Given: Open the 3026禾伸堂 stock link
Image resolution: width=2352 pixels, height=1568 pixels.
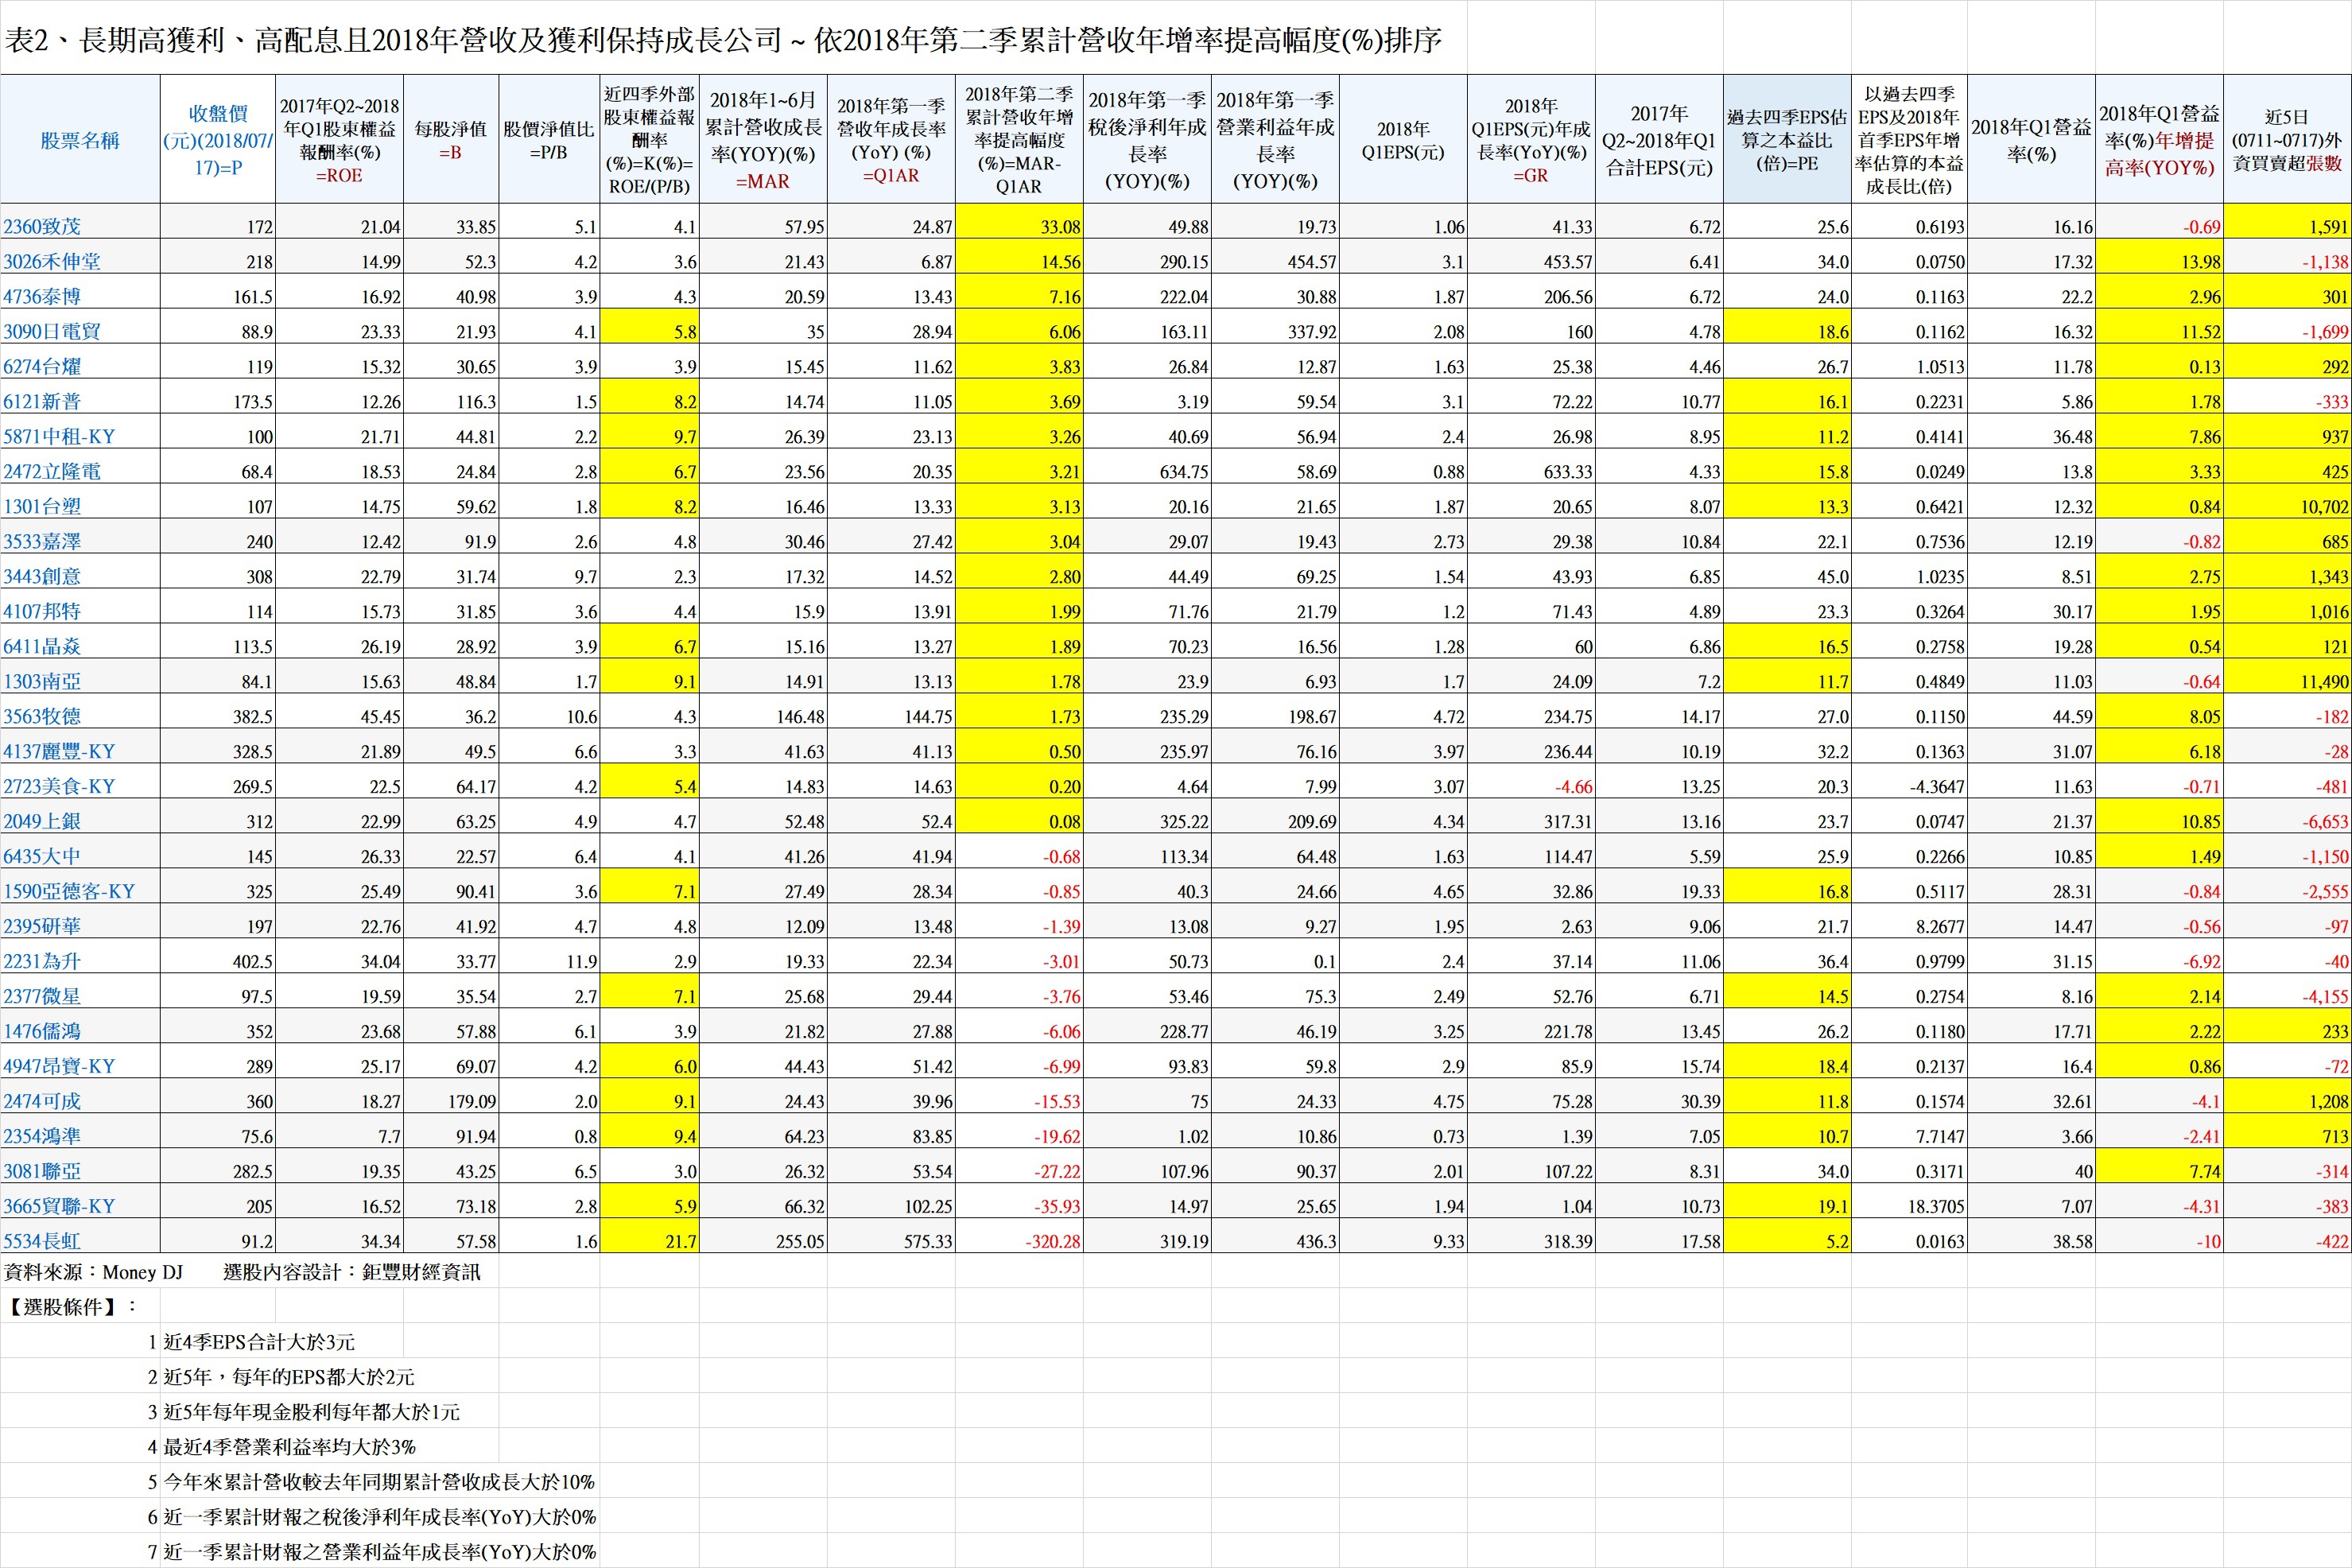Looking at the screenshot, I should tap(51, 262).
